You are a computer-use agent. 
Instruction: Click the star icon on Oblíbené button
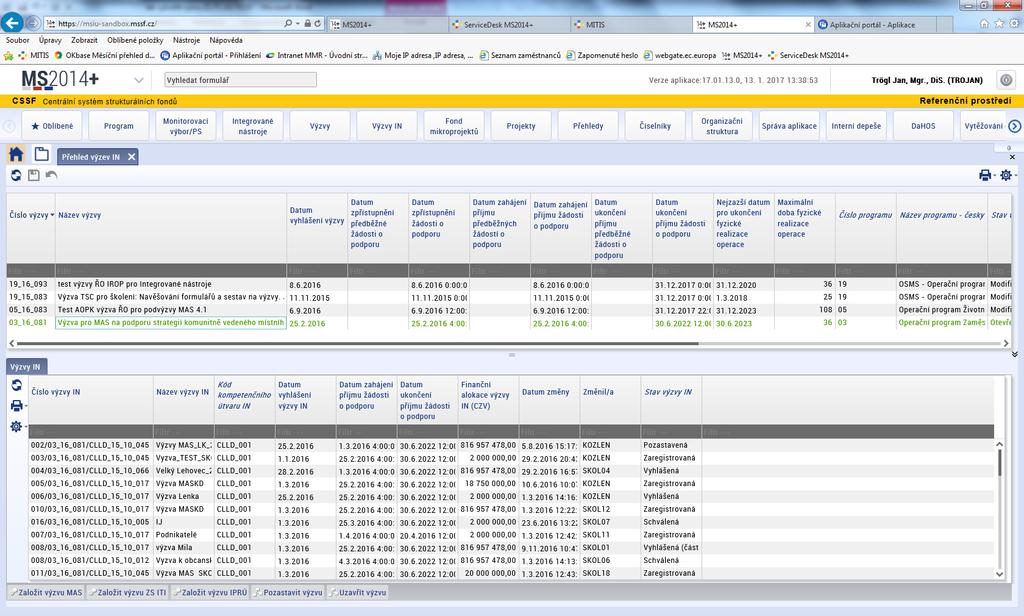pos(35,126)
